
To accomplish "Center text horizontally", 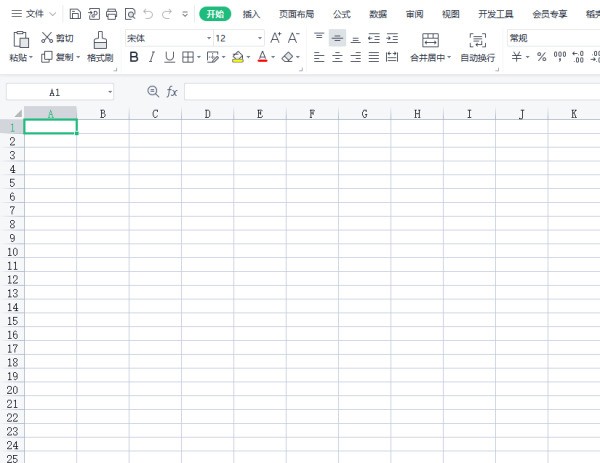I will (x=337, y=57).
